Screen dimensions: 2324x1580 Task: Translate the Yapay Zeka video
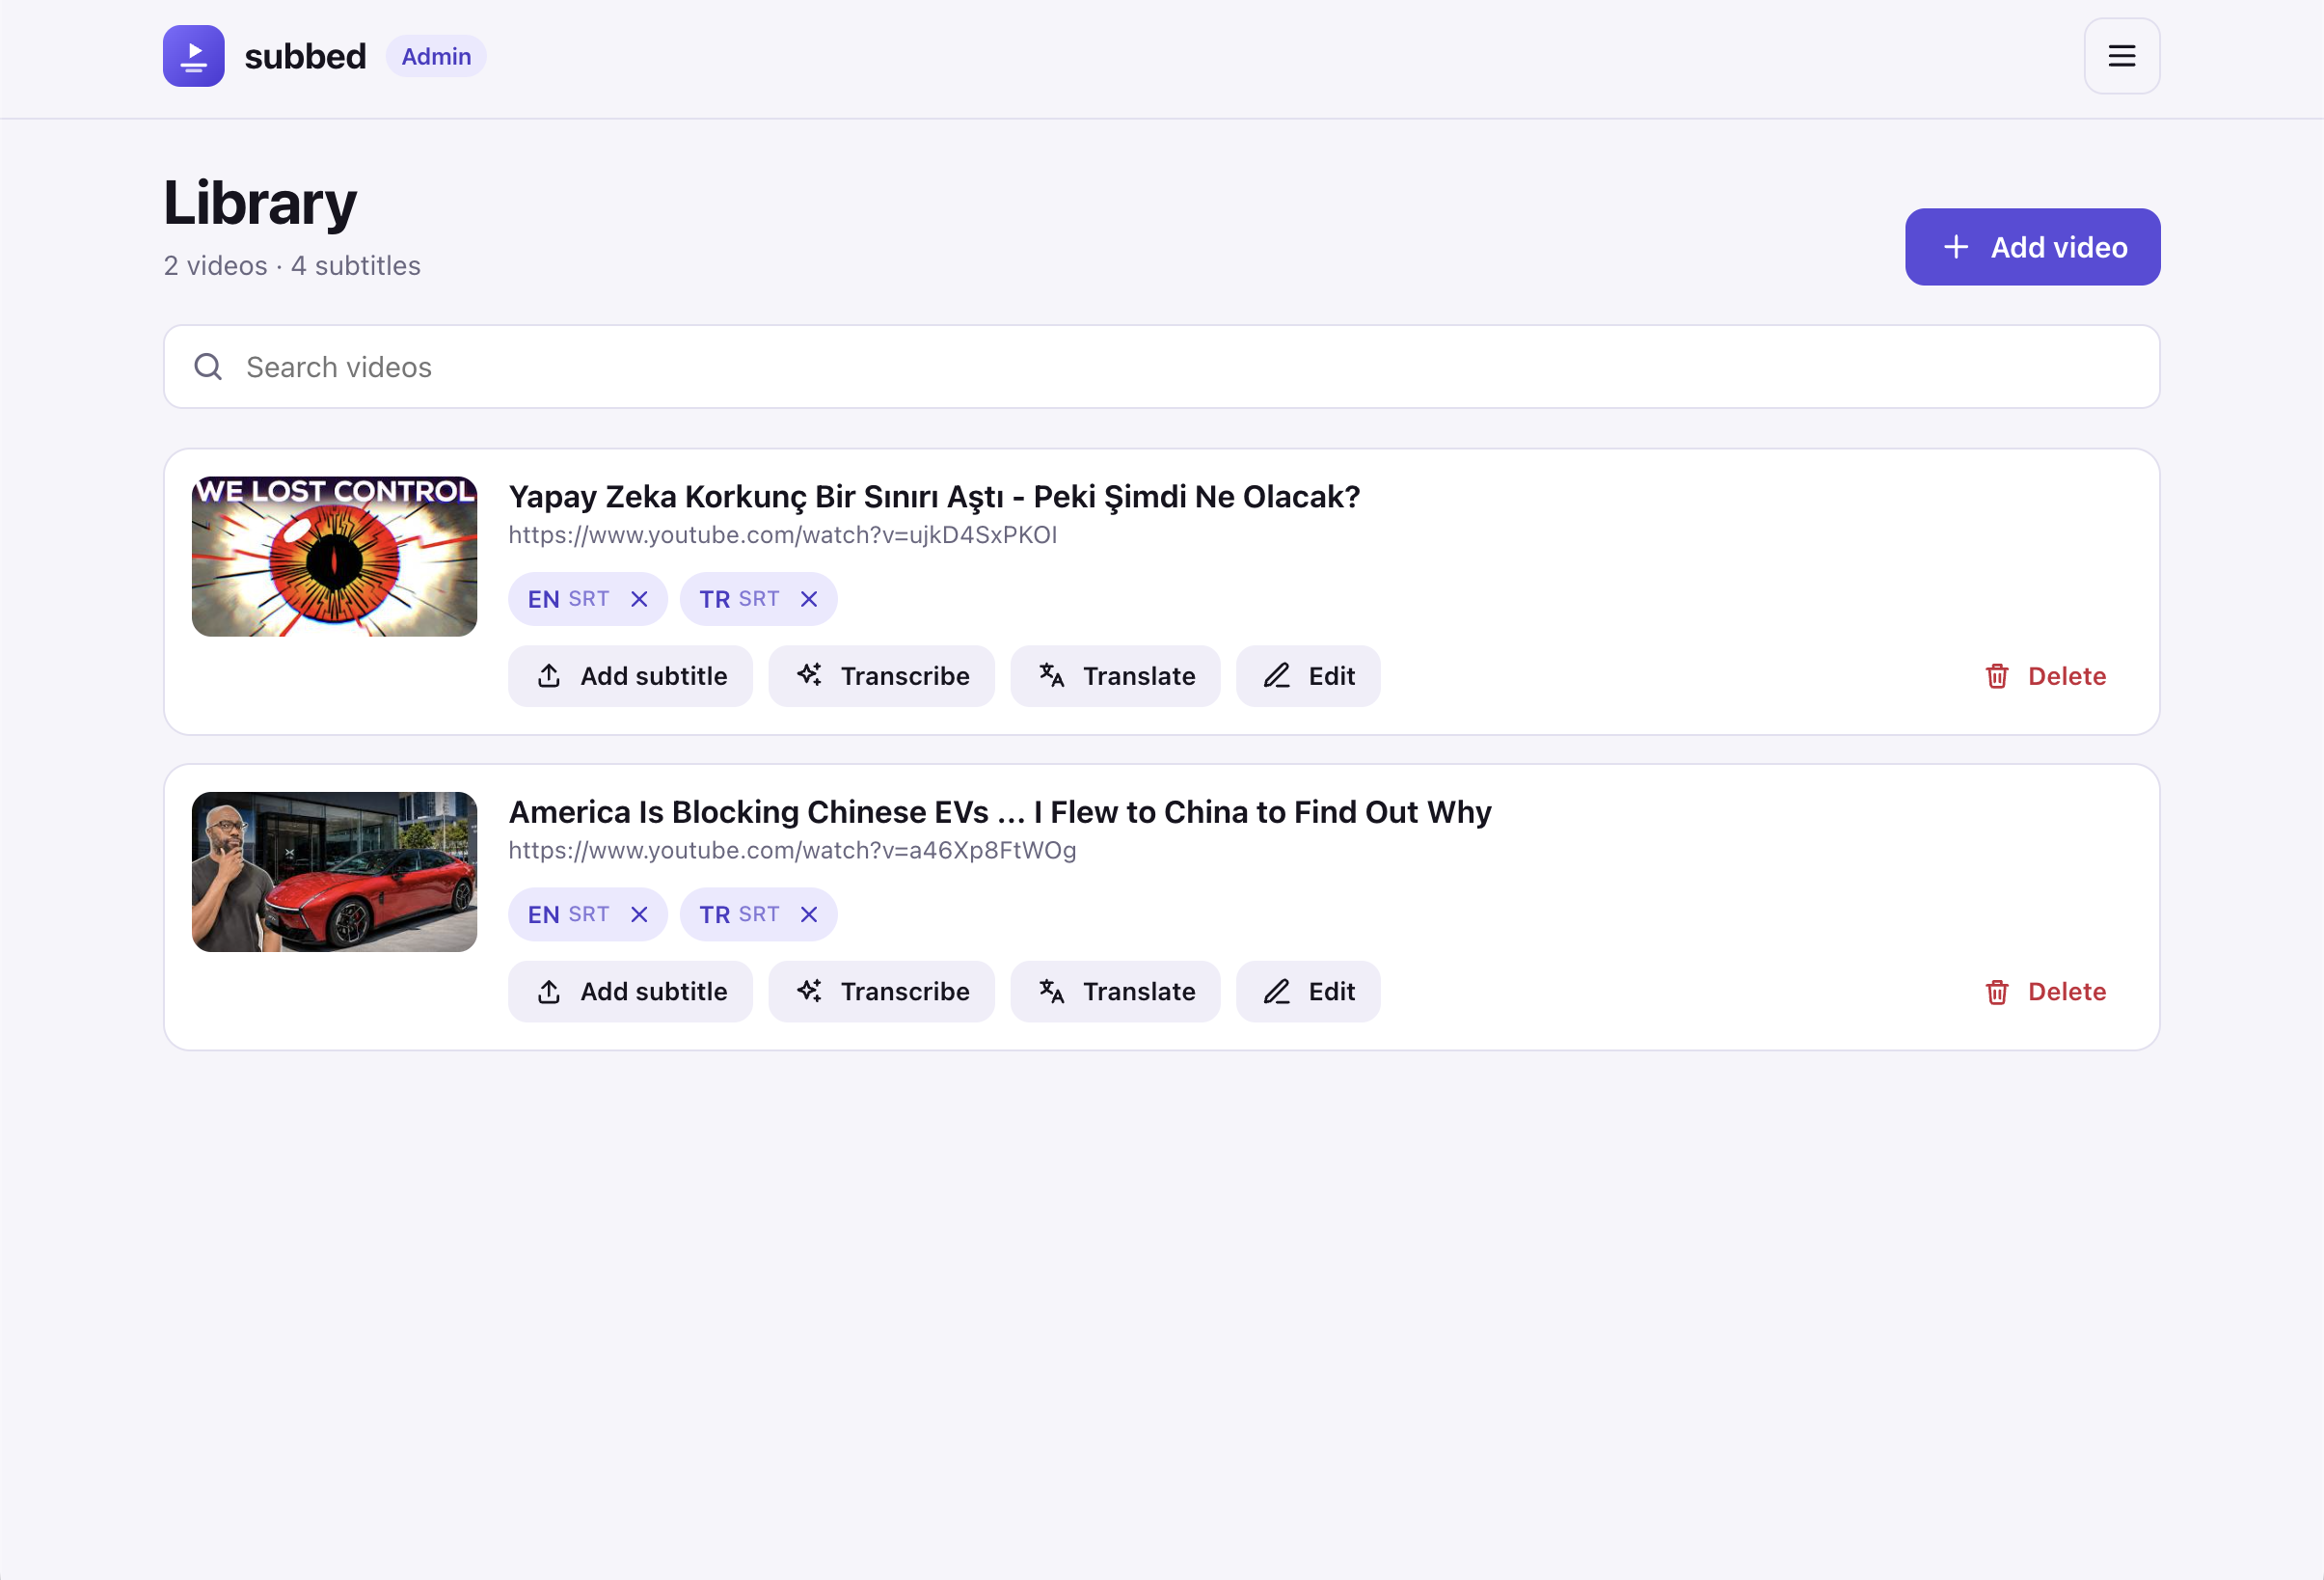point(1115,676)
